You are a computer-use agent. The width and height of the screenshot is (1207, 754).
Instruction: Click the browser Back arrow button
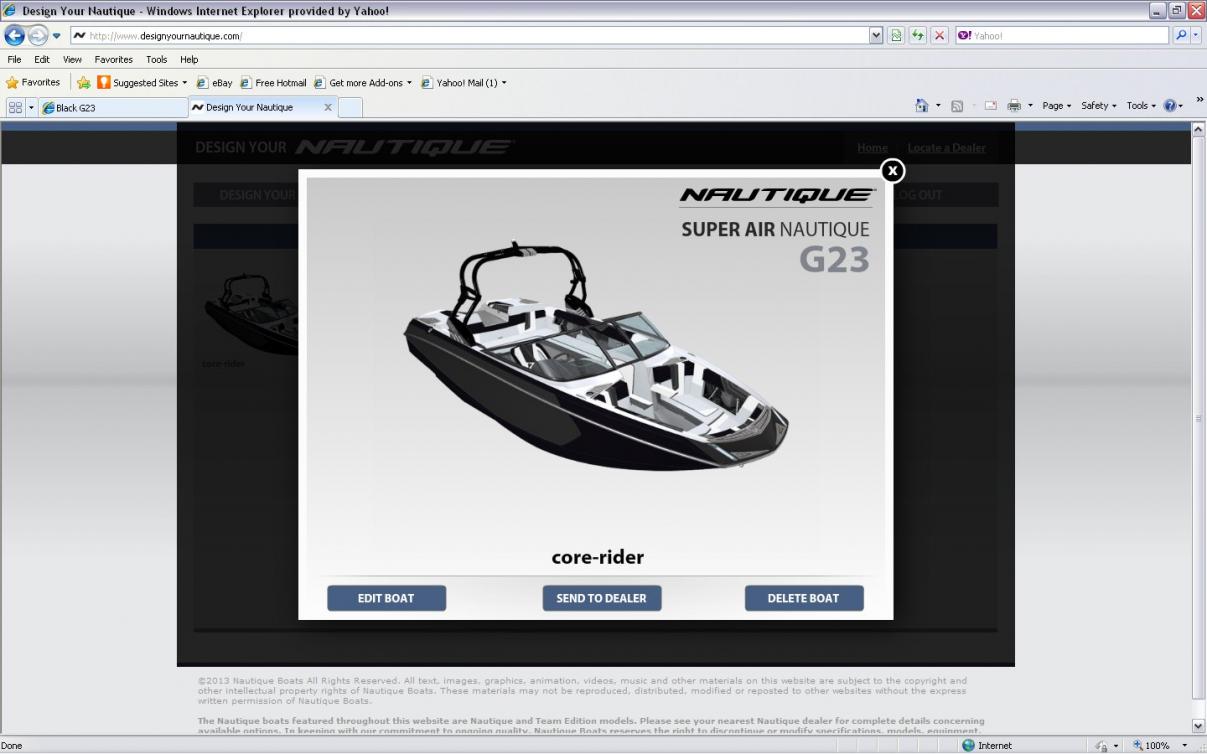click(x=14, y=35)
